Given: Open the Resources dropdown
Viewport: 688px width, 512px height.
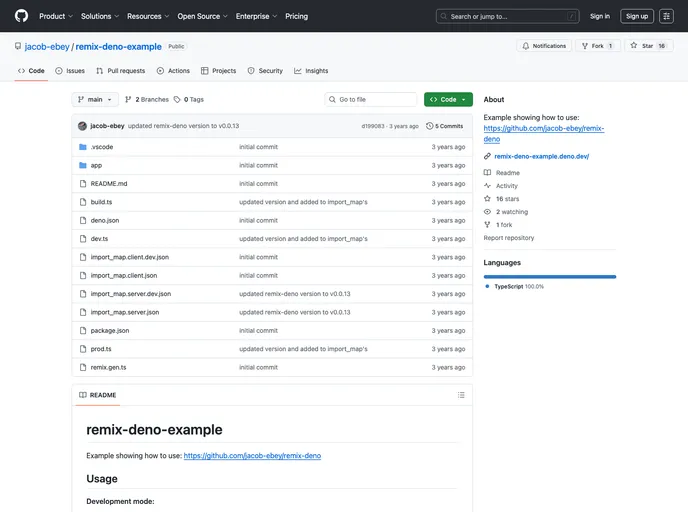Looking at the screenshot, I should [x=148, y=16].
